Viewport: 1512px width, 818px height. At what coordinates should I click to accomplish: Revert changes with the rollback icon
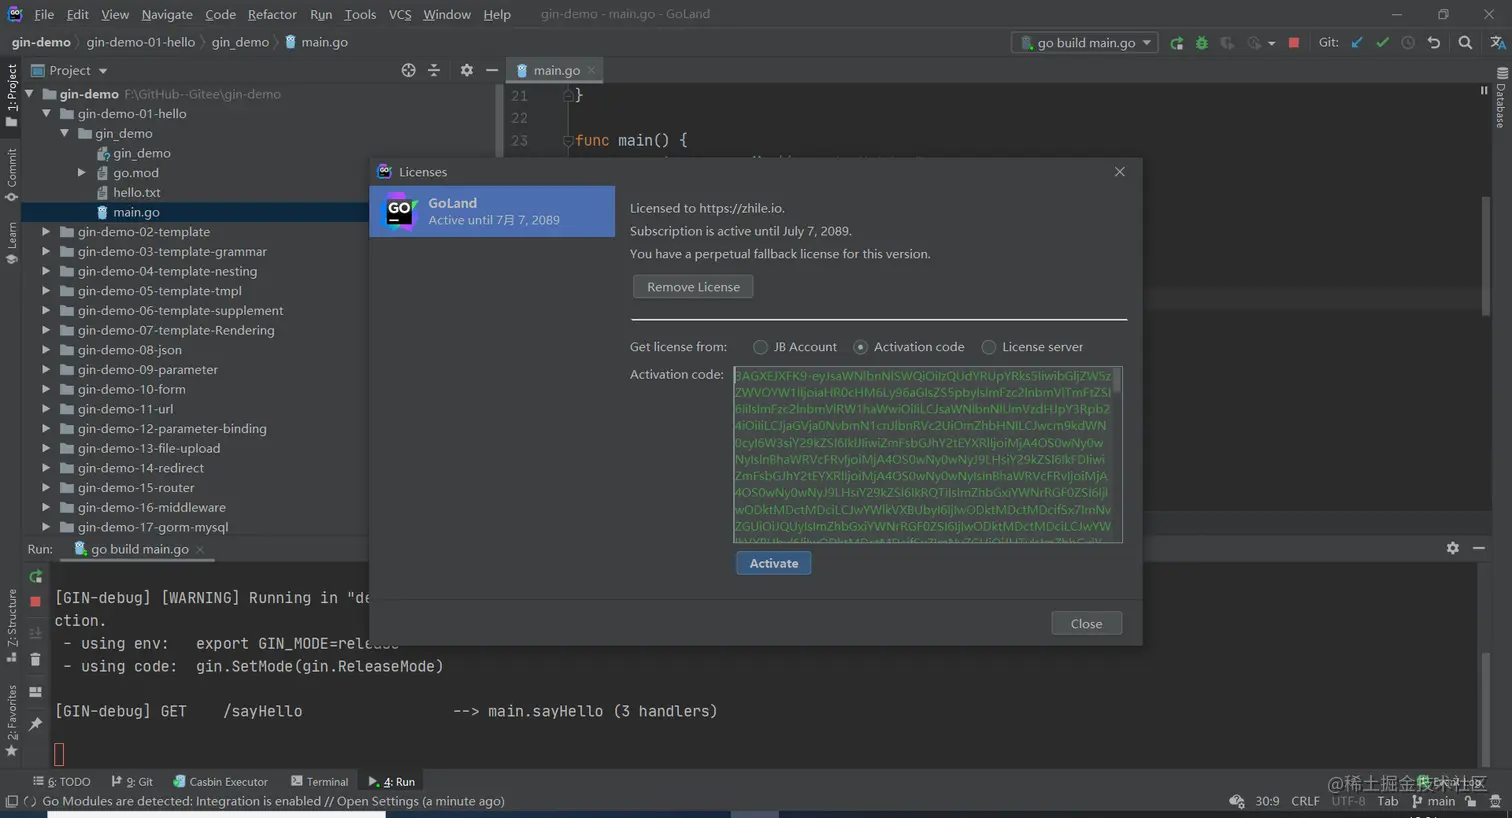(x=1434, y=43)
